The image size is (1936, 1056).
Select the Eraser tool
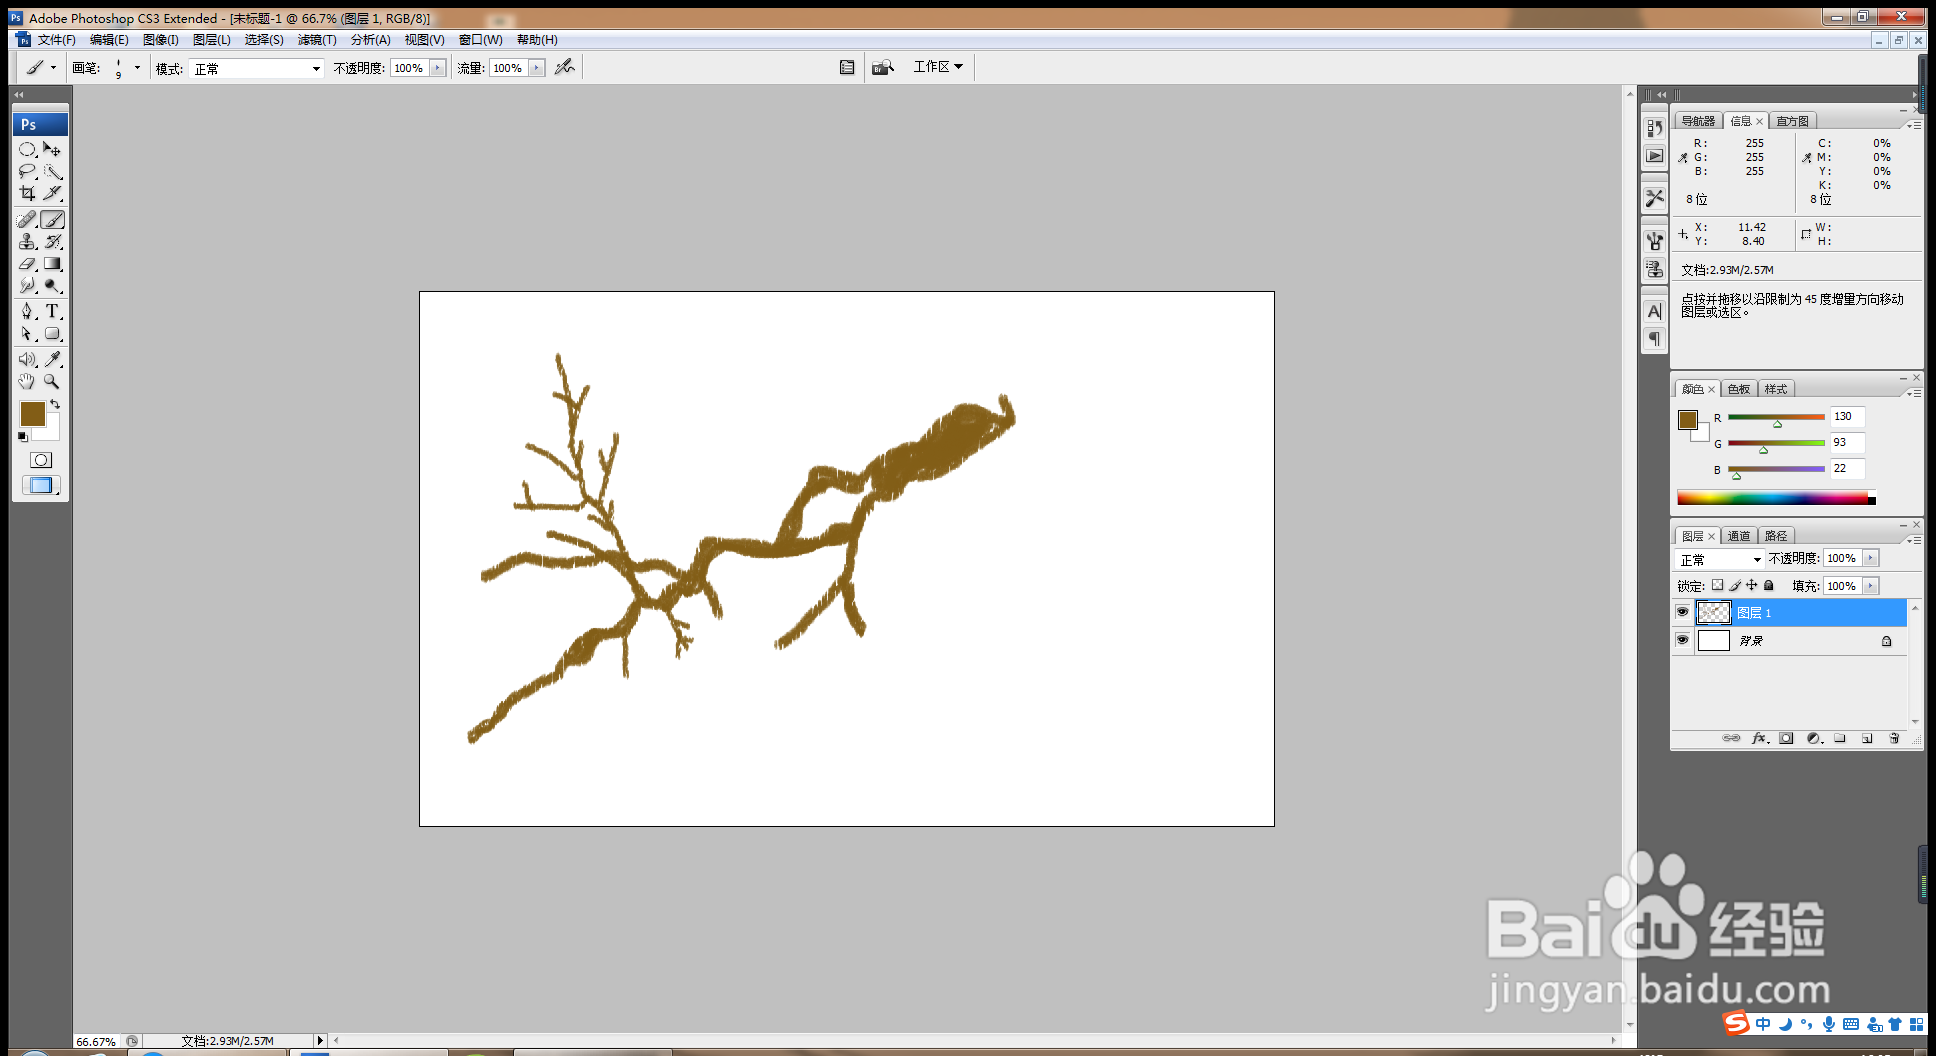27,264
